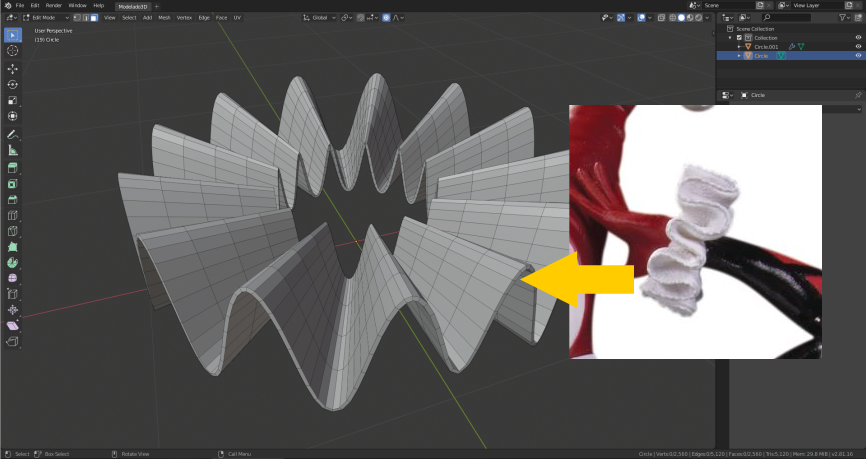
Task: Expand the Circle.001 tree item
Action: coord(740,47)
